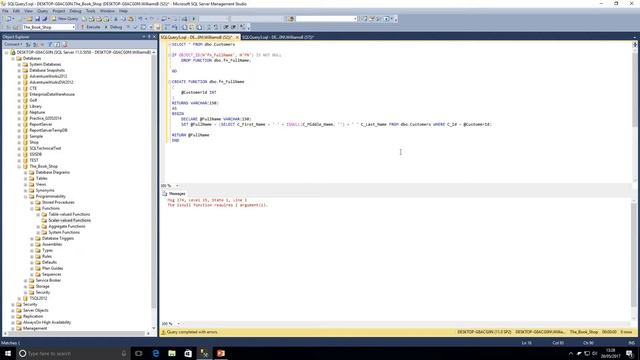The width and height of the screenshot is (640, 360).
Task: Select the Database Triggers folder
Action: (58, 238)
